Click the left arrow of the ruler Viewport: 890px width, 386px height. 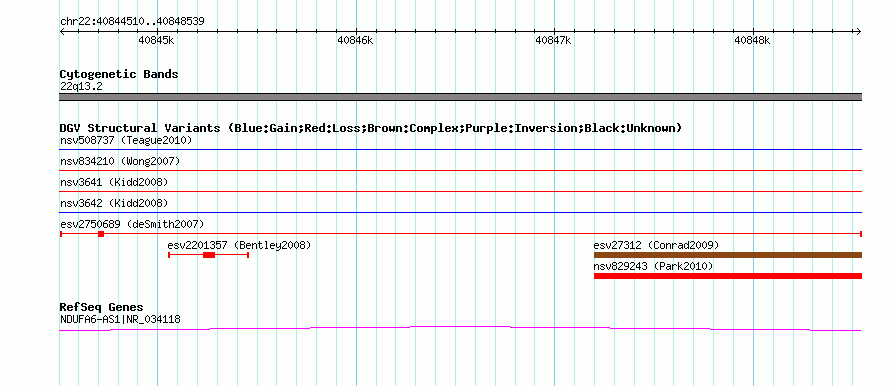[62, 31]
